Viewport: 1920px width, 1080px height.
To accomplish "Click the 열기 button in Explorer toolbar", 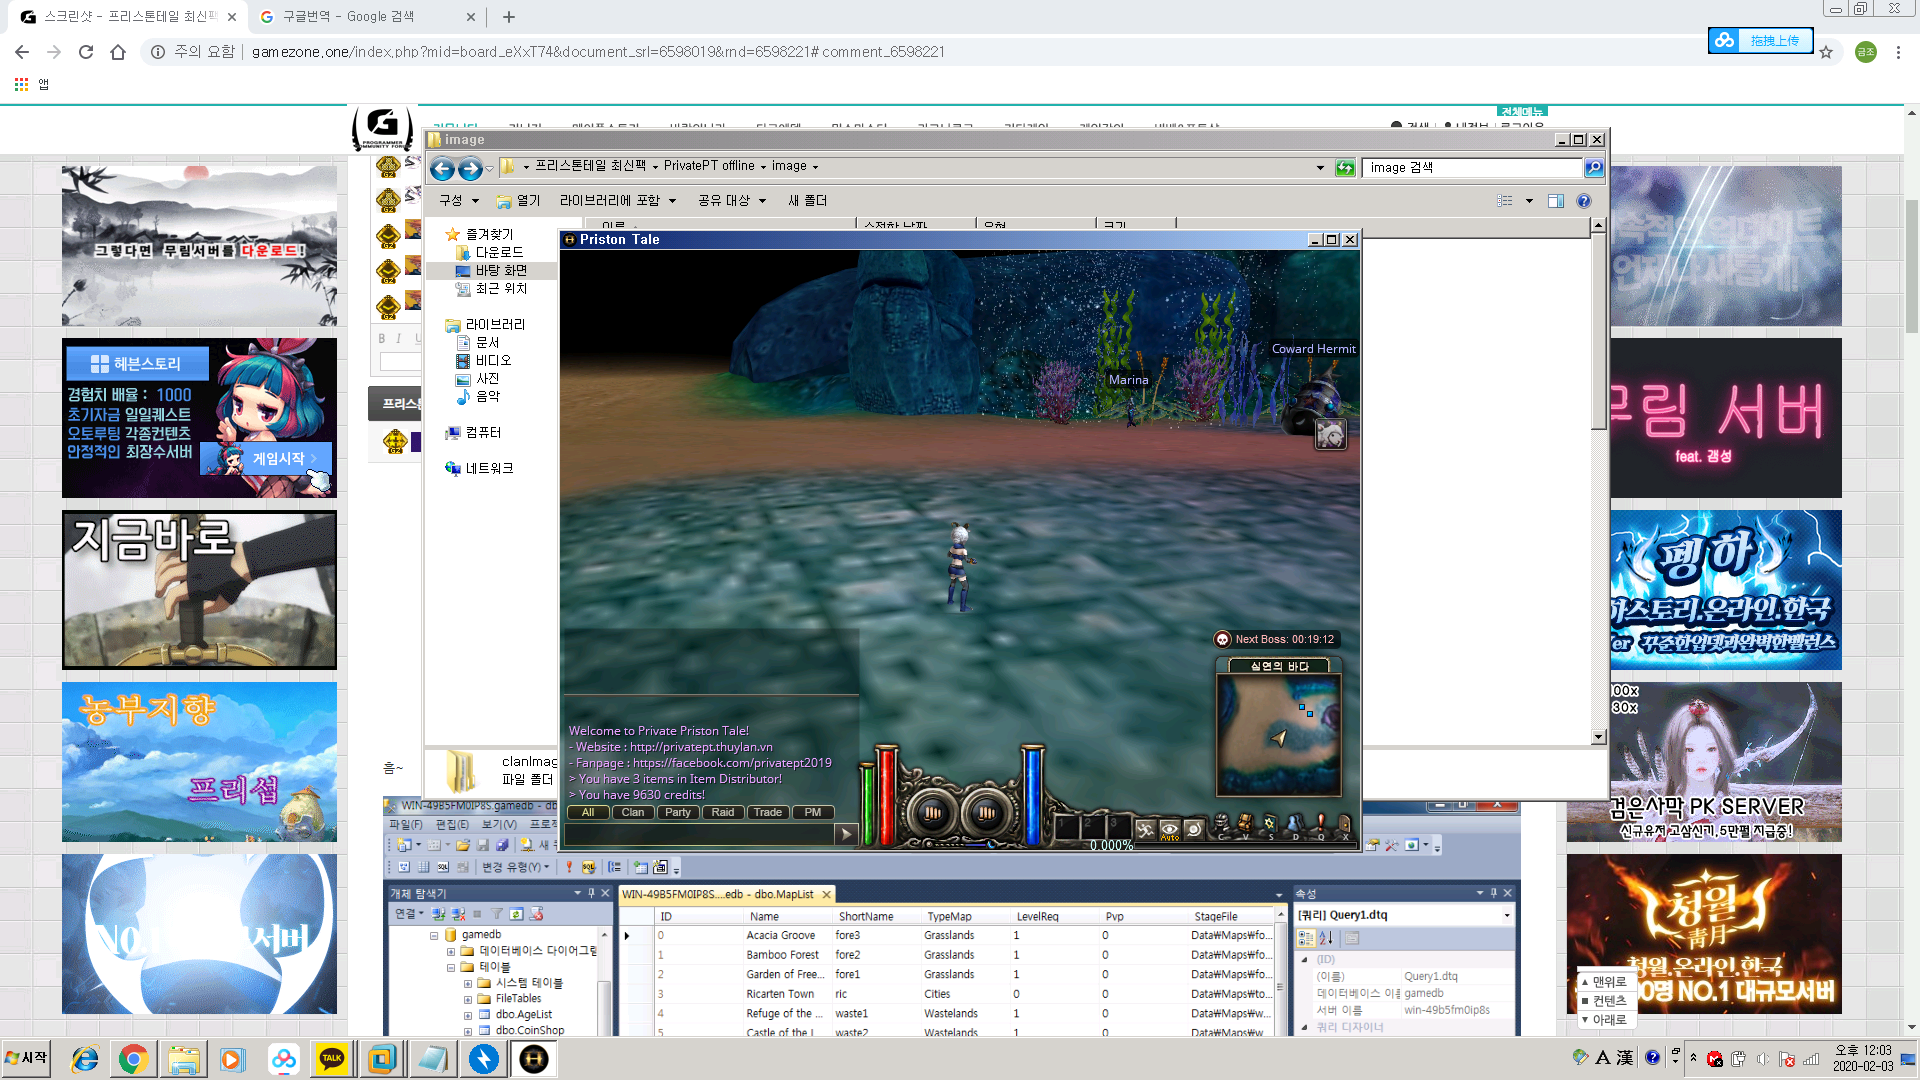I will point(519,201).
